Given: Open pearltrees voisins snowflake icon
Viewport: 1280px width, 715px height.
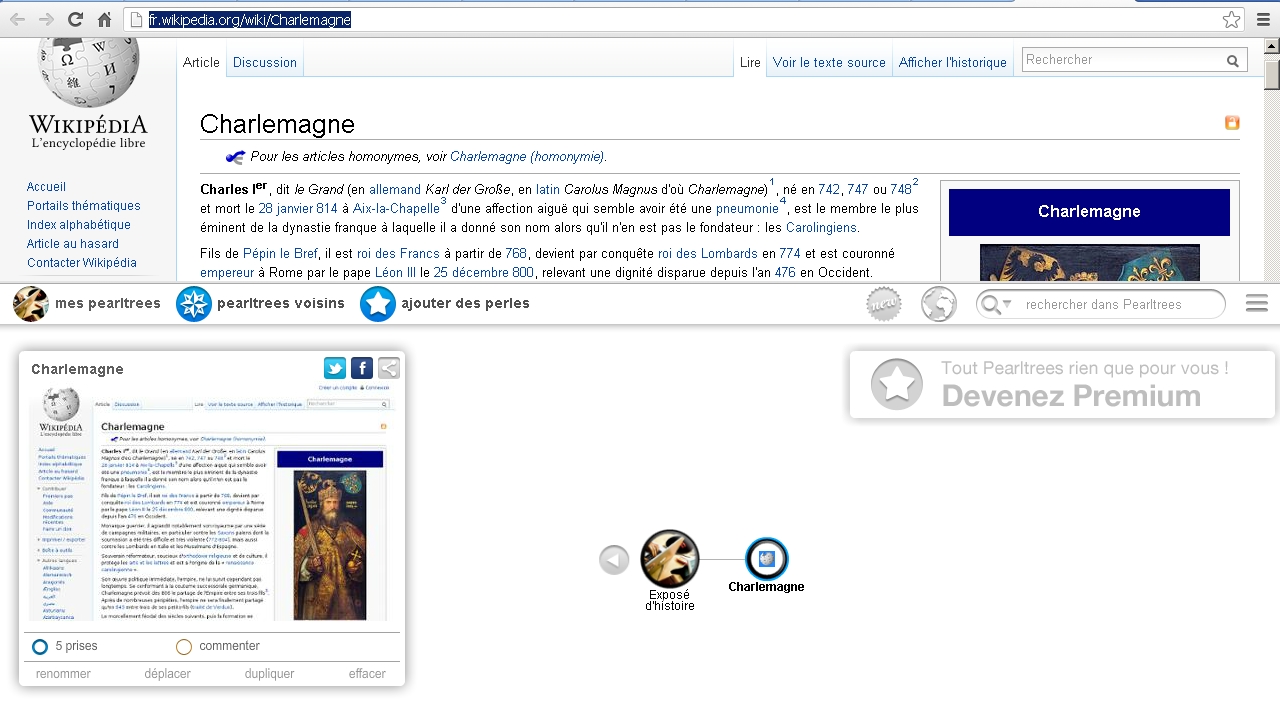Looking at the screenshot, I should 194,304.
